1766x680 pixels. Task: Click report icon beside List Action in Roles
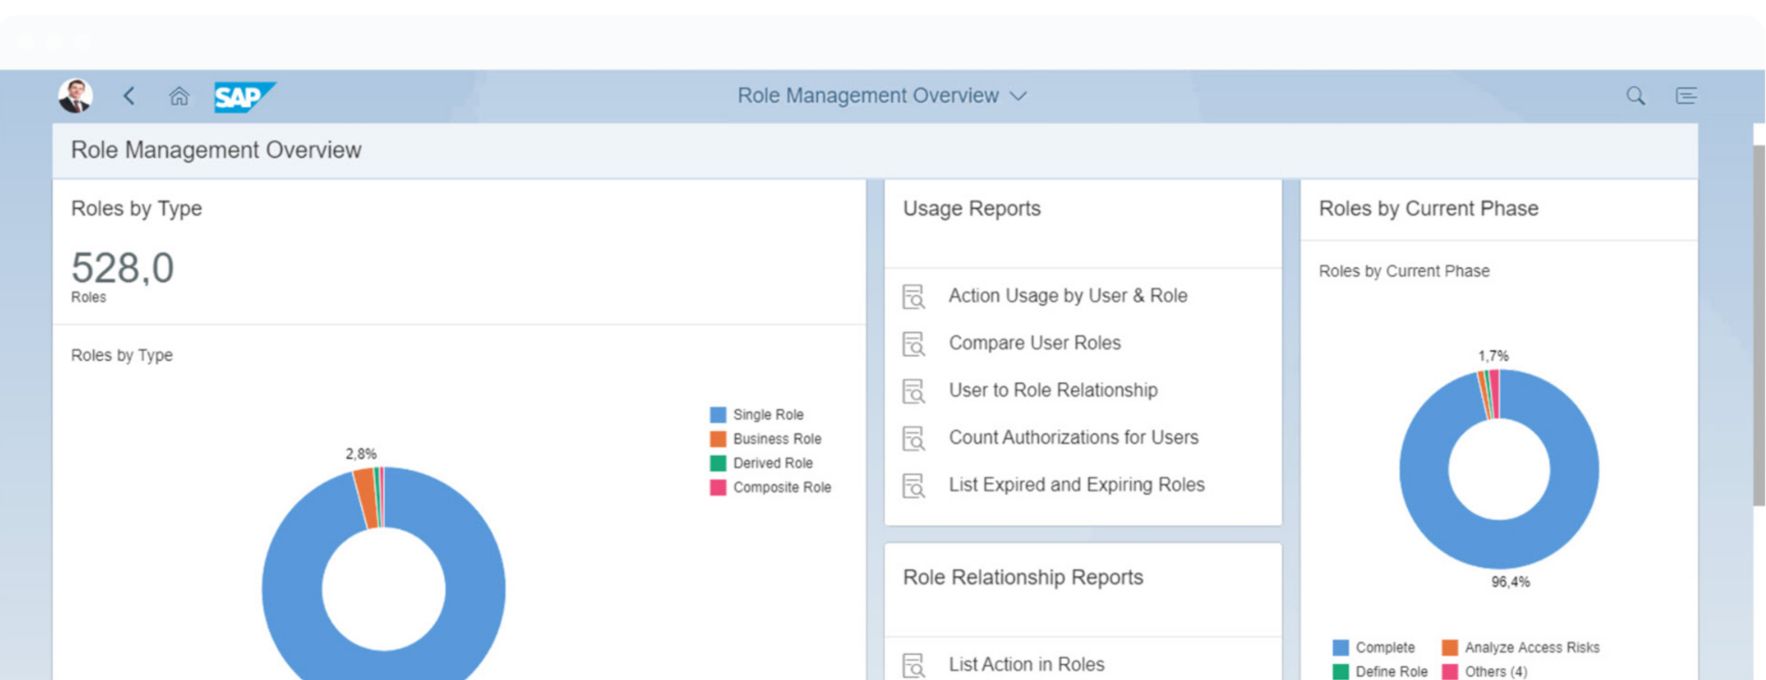click(x=913, y=665)
